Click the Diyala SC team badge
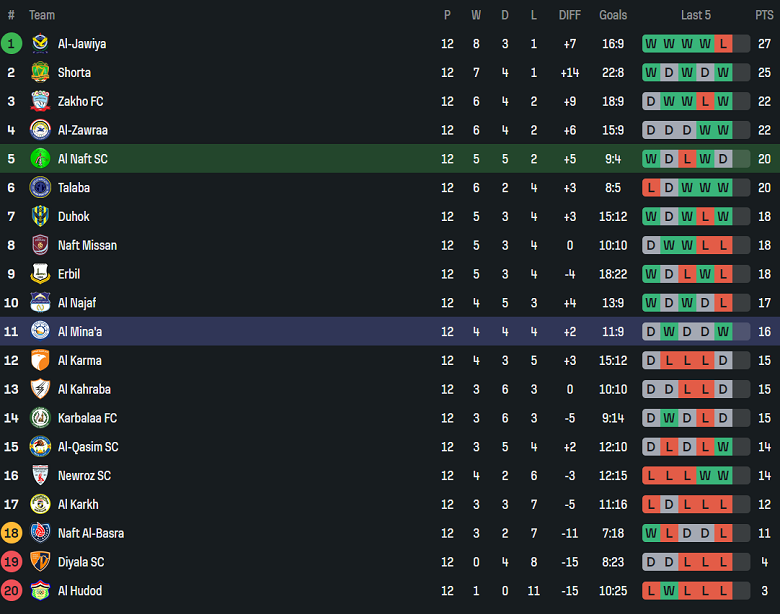Viewport: 780px width, 614px height. pos(40,562)
